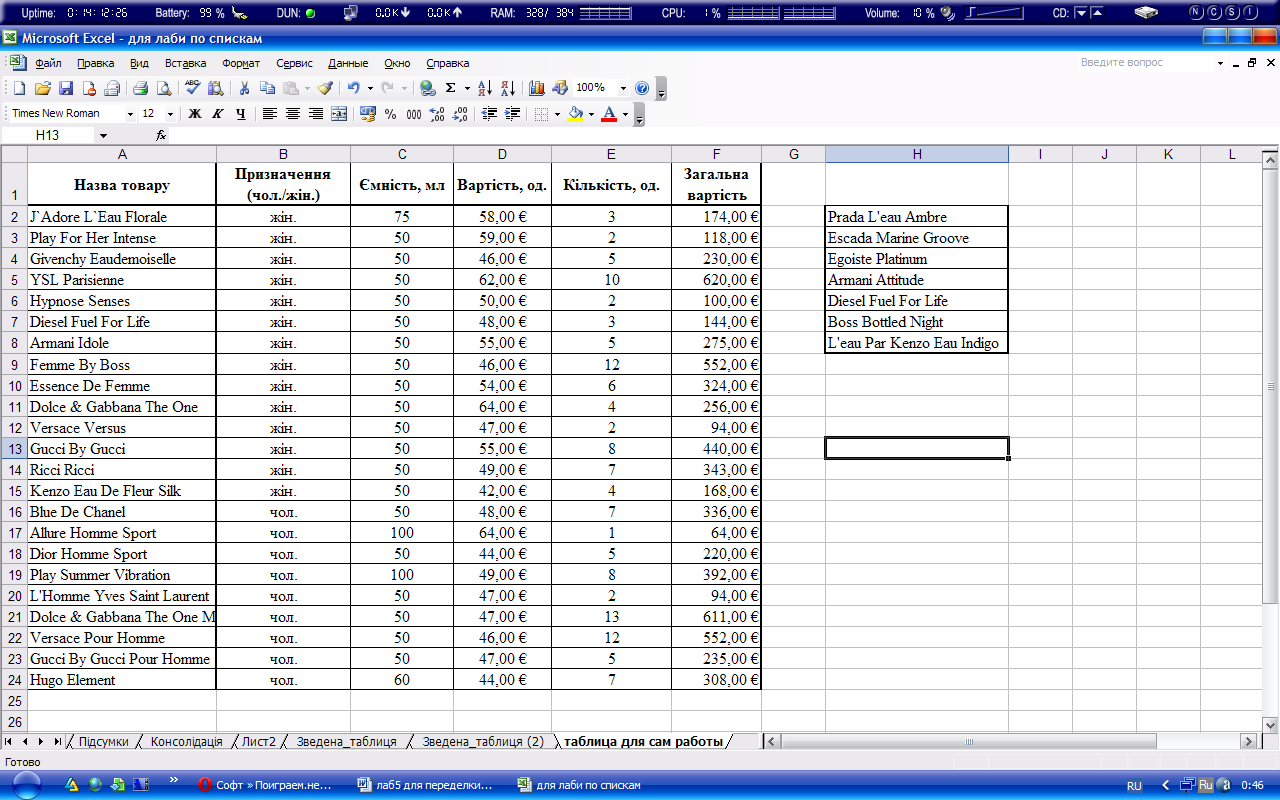Select column H header
The height and width of the screenshot is (800, 1280).
(x=917, y=154)
